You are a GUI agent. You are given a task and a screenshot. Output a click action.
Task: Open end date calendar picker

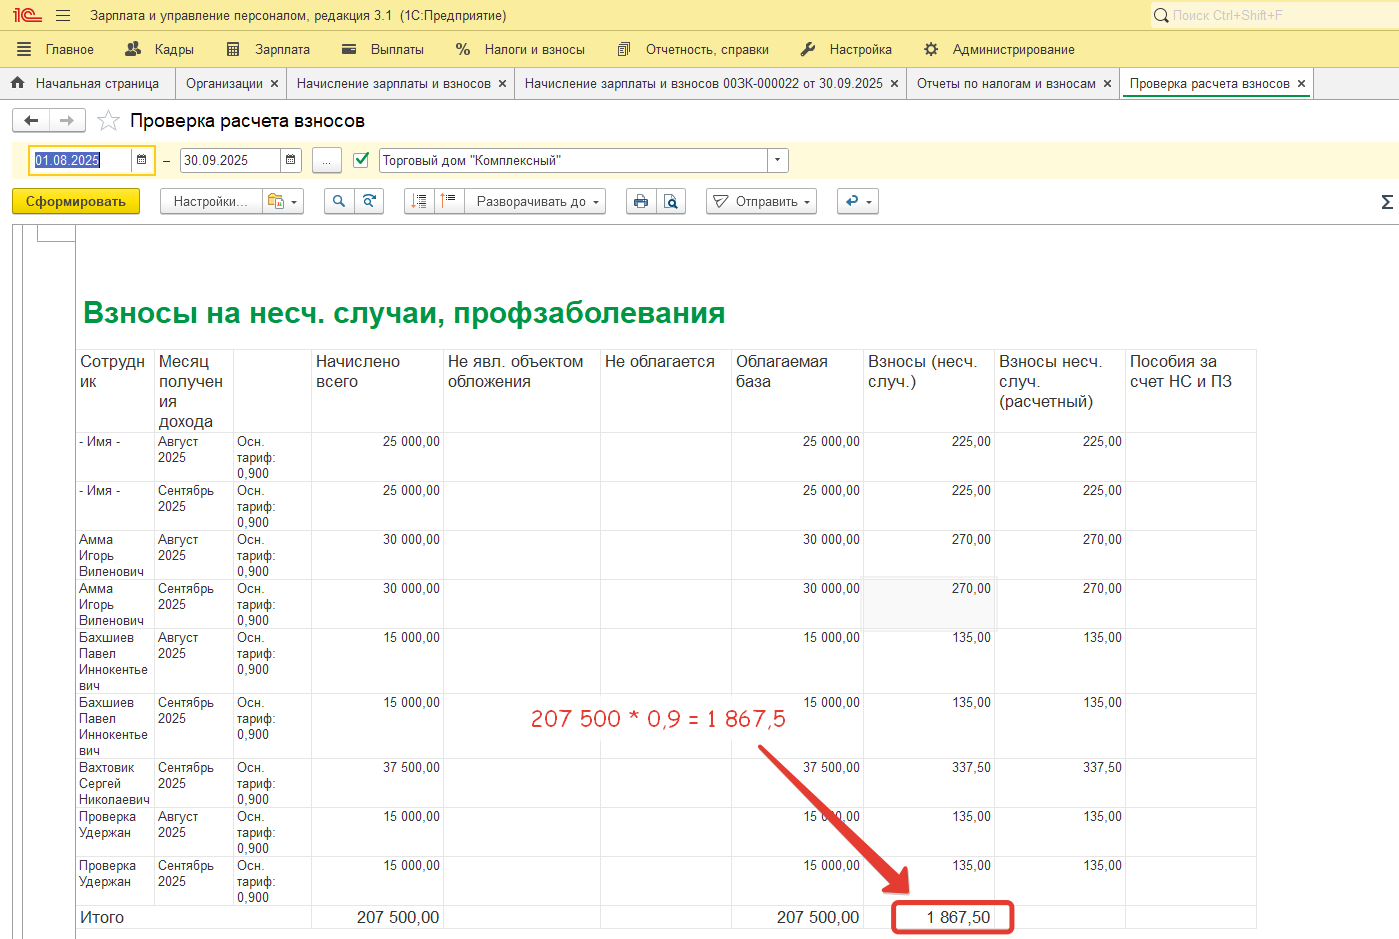tap(290, 160)
